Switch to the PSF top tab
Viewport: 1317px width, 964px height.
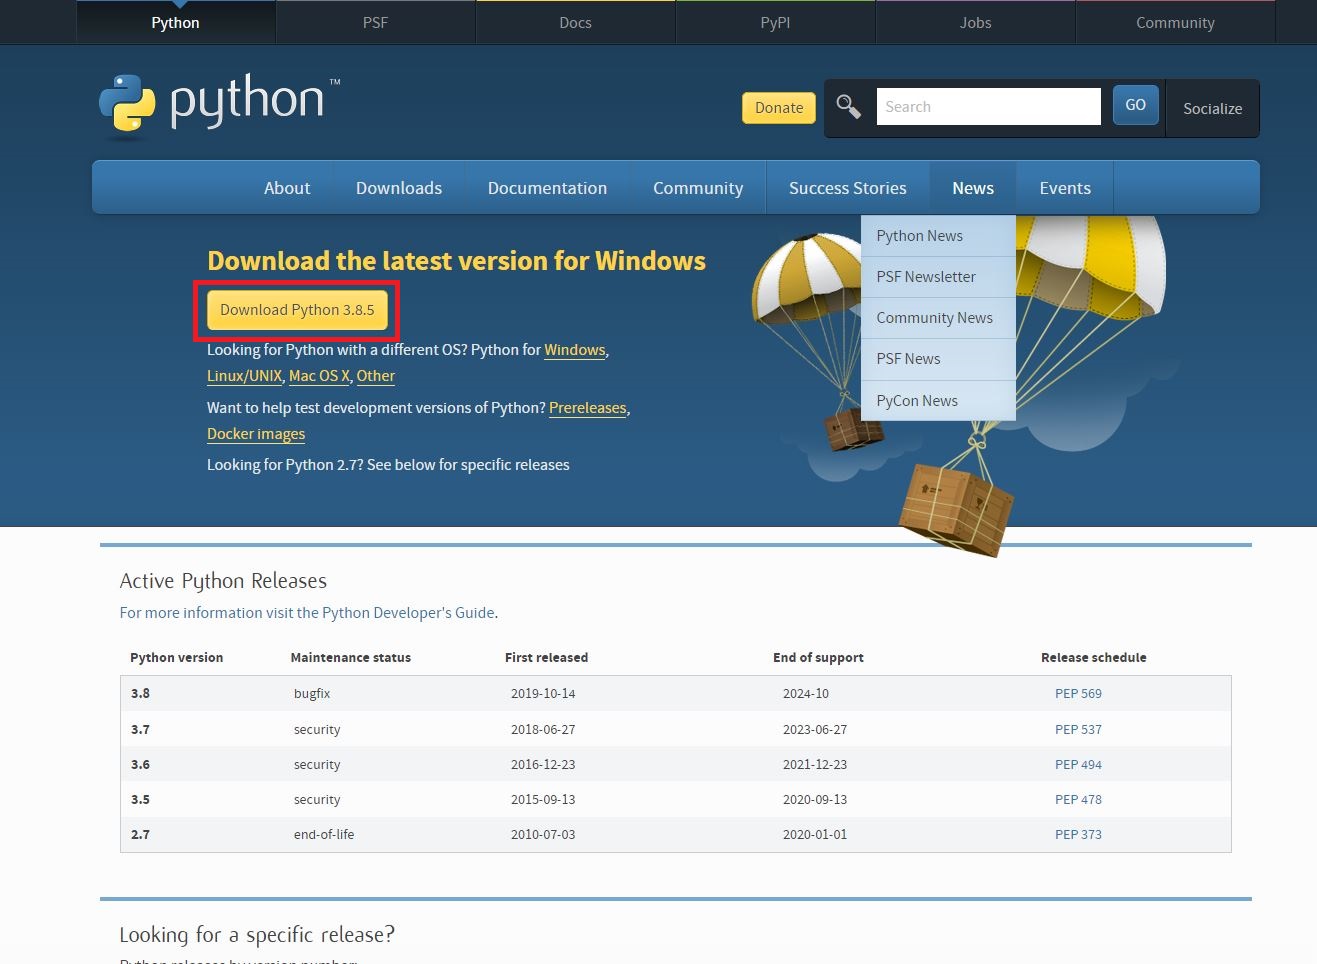375,22
